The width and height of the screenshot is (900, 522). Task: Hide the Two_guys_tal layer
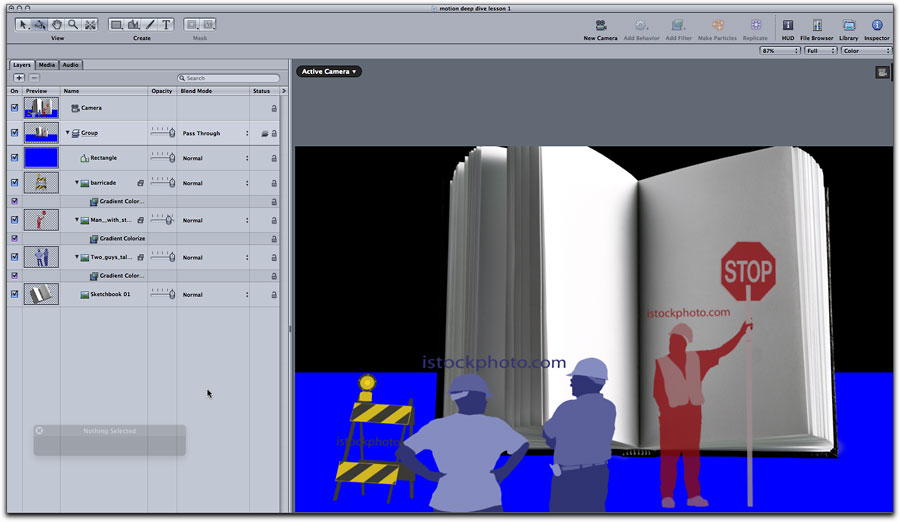(14, 257)
